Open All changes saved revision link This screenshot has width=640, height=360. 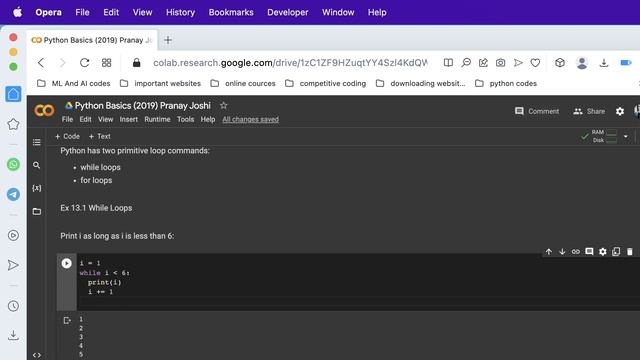point(251,119)
